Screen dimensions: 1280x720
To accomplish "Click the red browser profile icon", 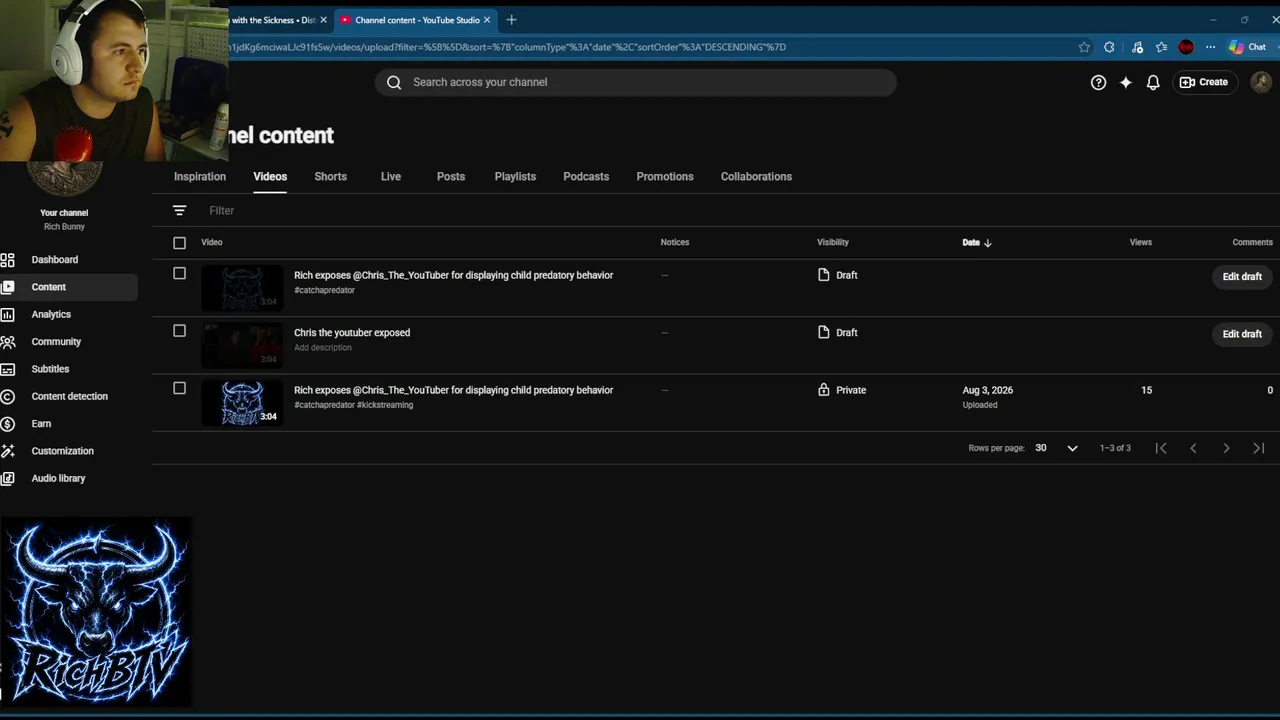I will point(1186,47).
